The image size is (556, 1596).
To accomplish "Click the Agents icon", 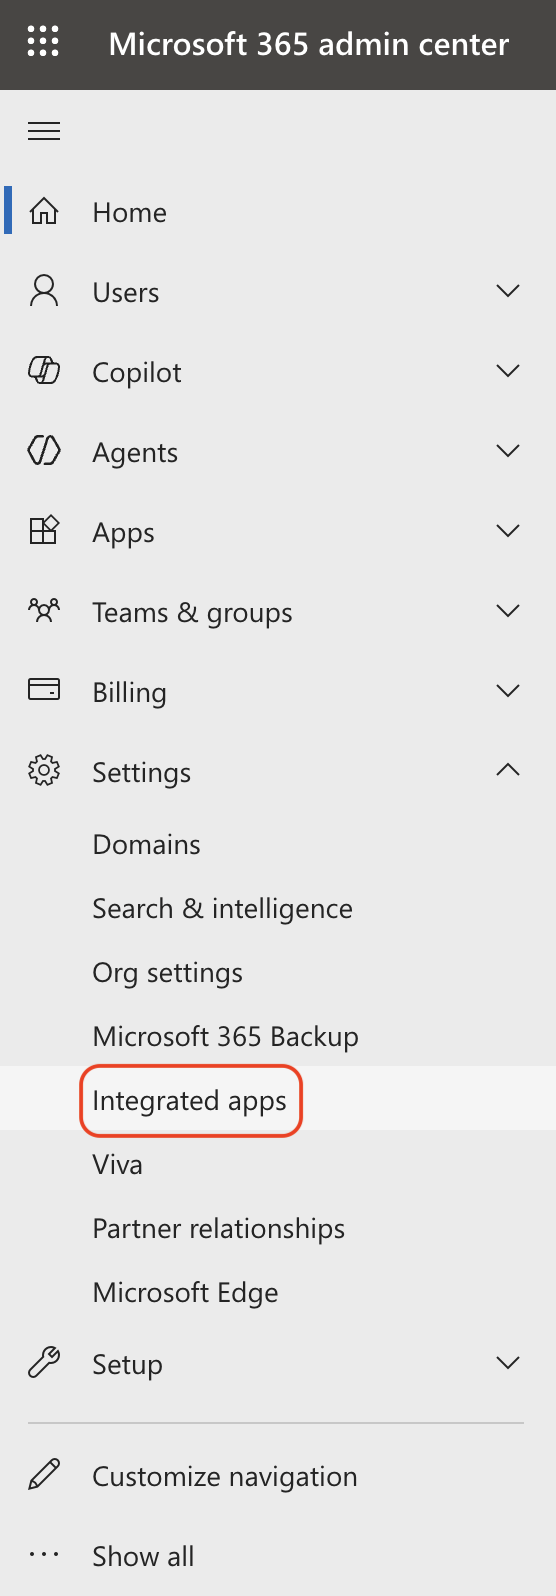I will [44, 452].
